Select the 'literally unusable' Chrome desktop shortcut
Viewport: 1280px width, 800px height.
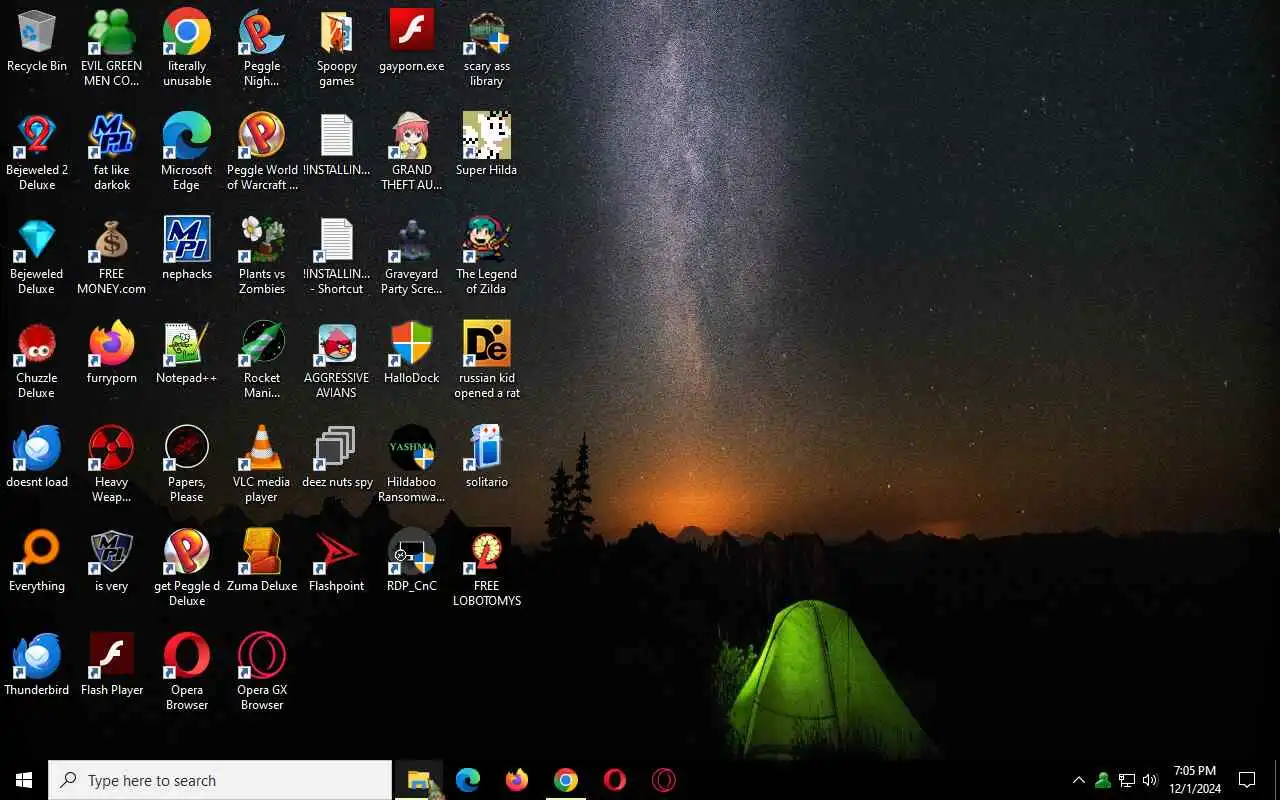[x=187, y=48]
